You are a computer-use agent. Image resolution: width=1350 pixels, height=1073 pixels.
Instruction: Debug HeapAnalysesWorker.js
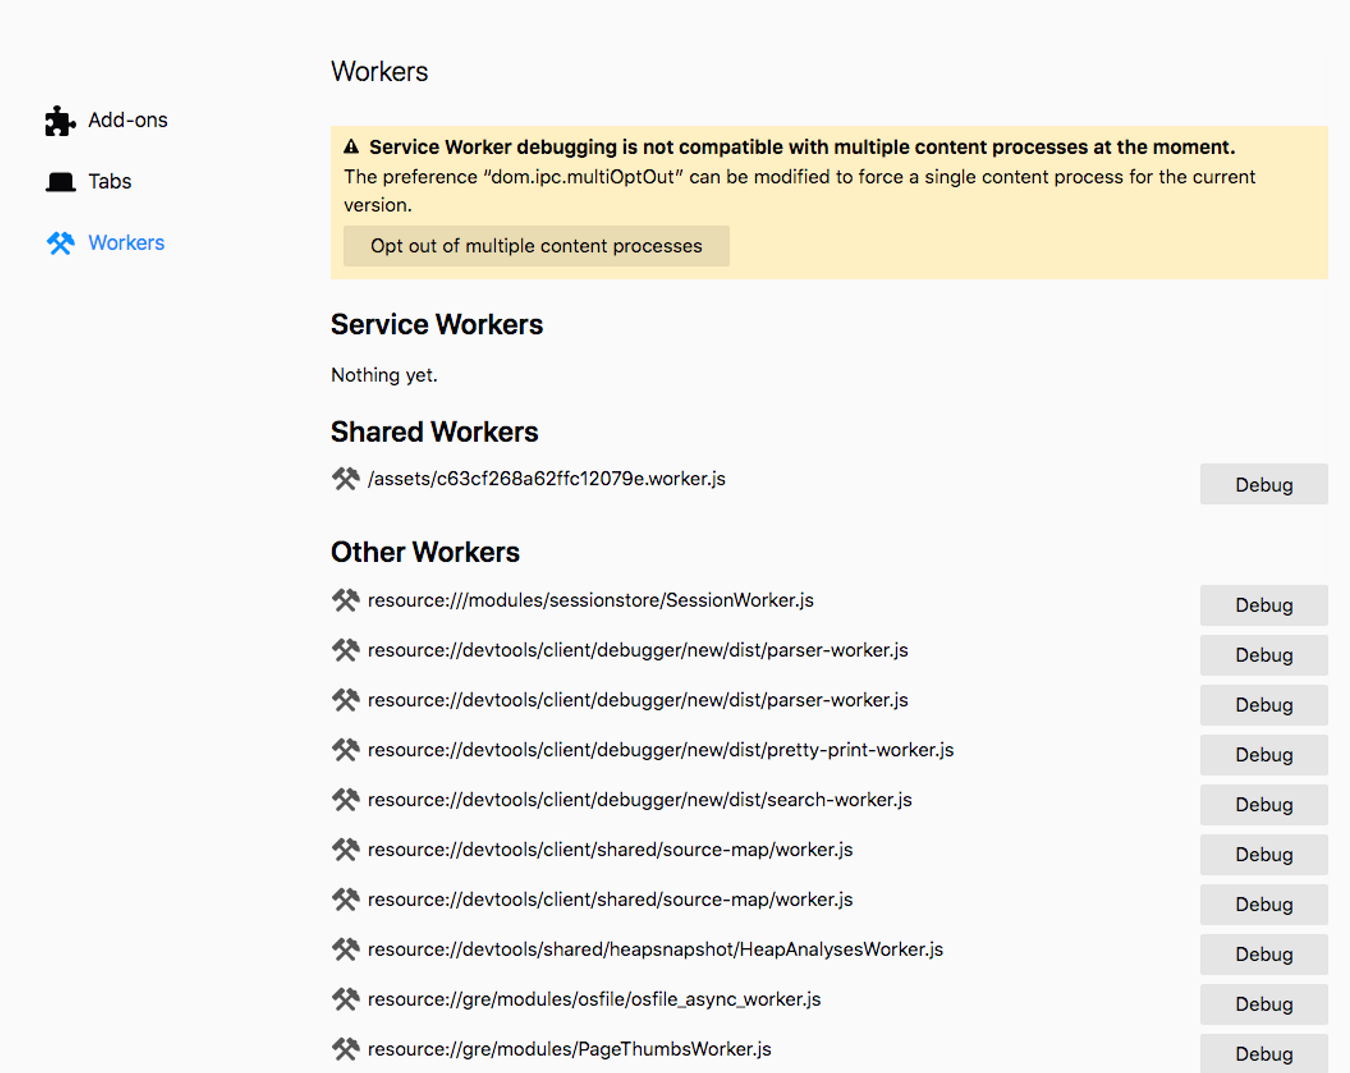pyautogui.click(x=1263, y=954)
